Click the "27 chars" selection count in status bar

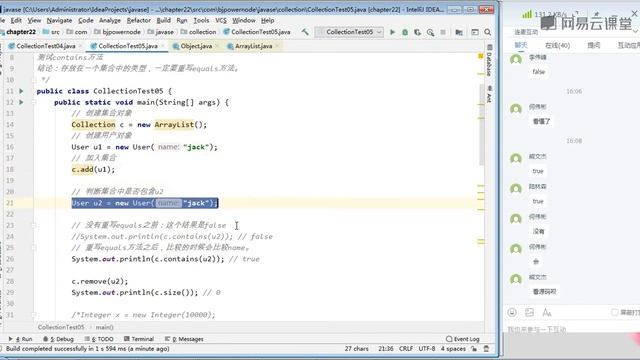click(x=356, y=349)
